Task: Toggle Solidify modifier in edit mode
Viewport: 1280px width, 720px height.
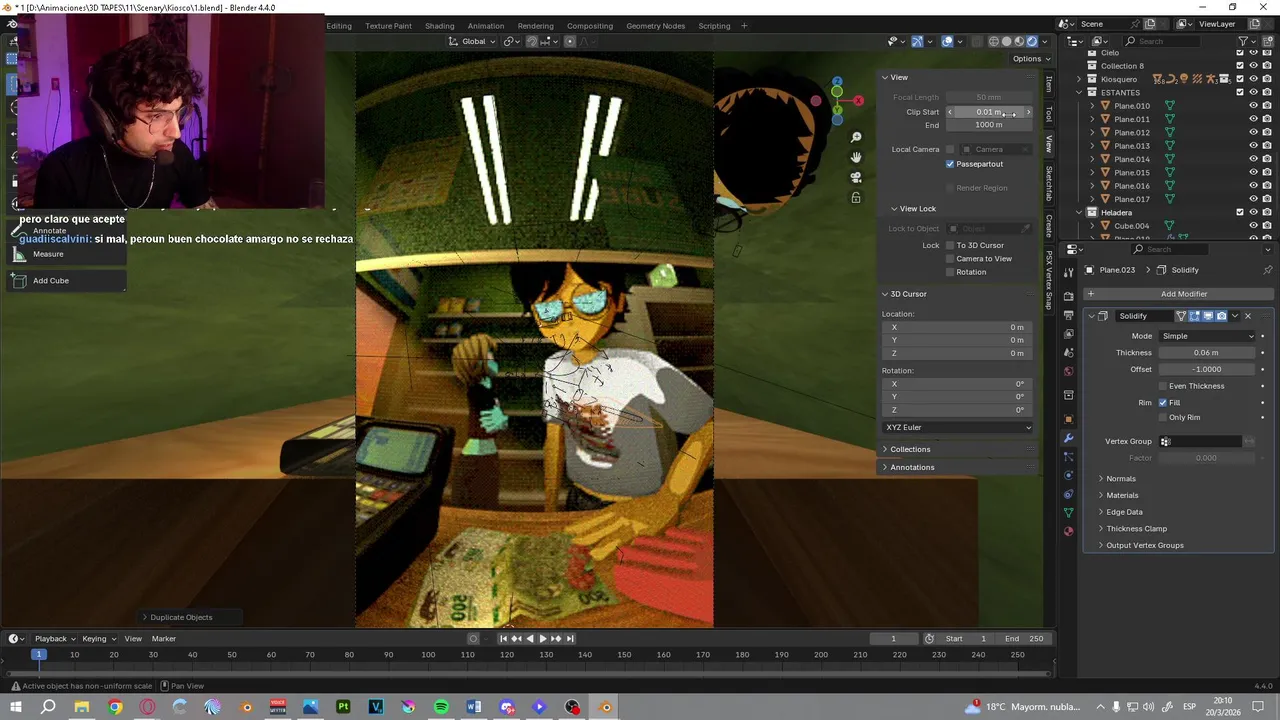Action: click(x=1194, y=316)
